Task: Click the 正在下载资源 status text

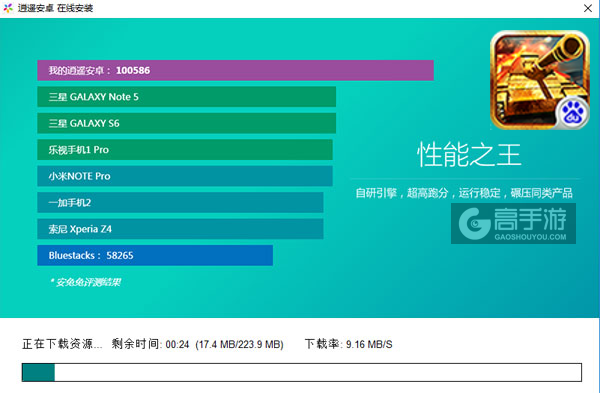Action: (62, 344)
